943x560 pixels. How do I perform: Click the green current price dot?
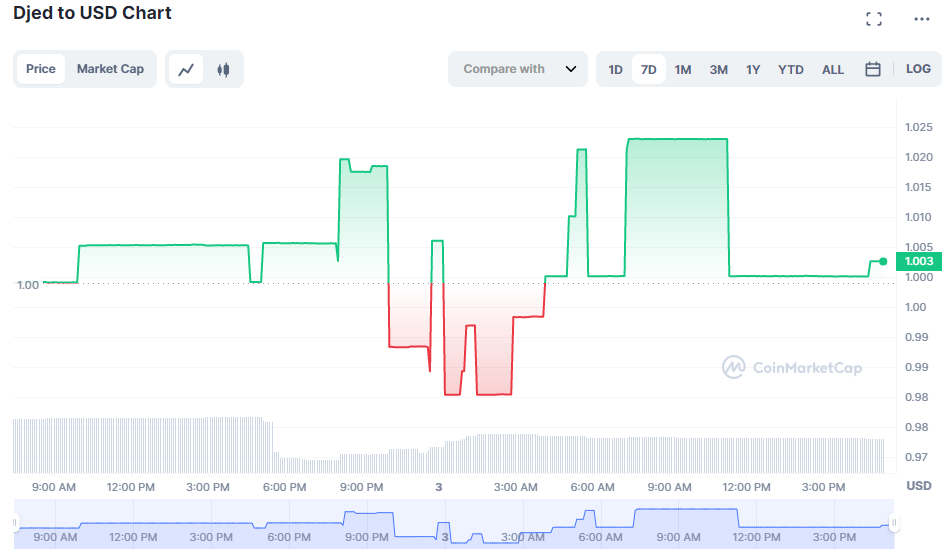point(883,261)
